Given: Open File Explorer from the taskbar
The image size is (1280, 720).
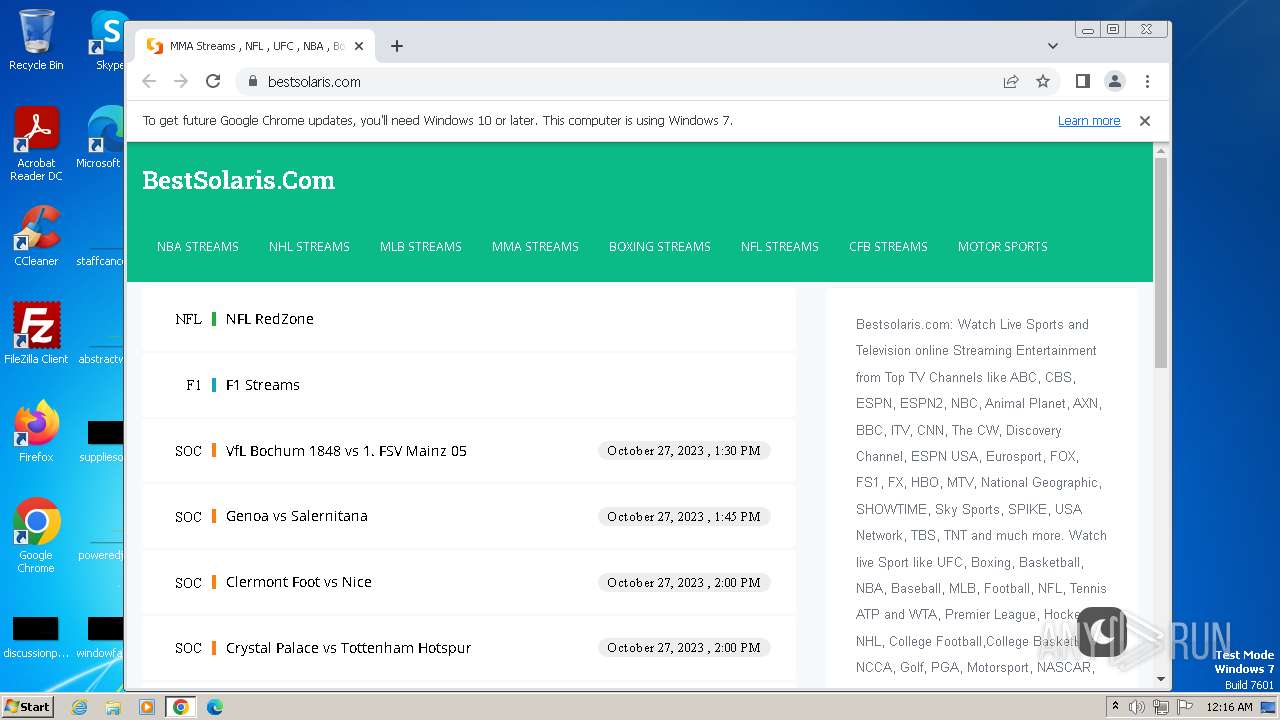Looking at the screenshot, I should (113, 707).
